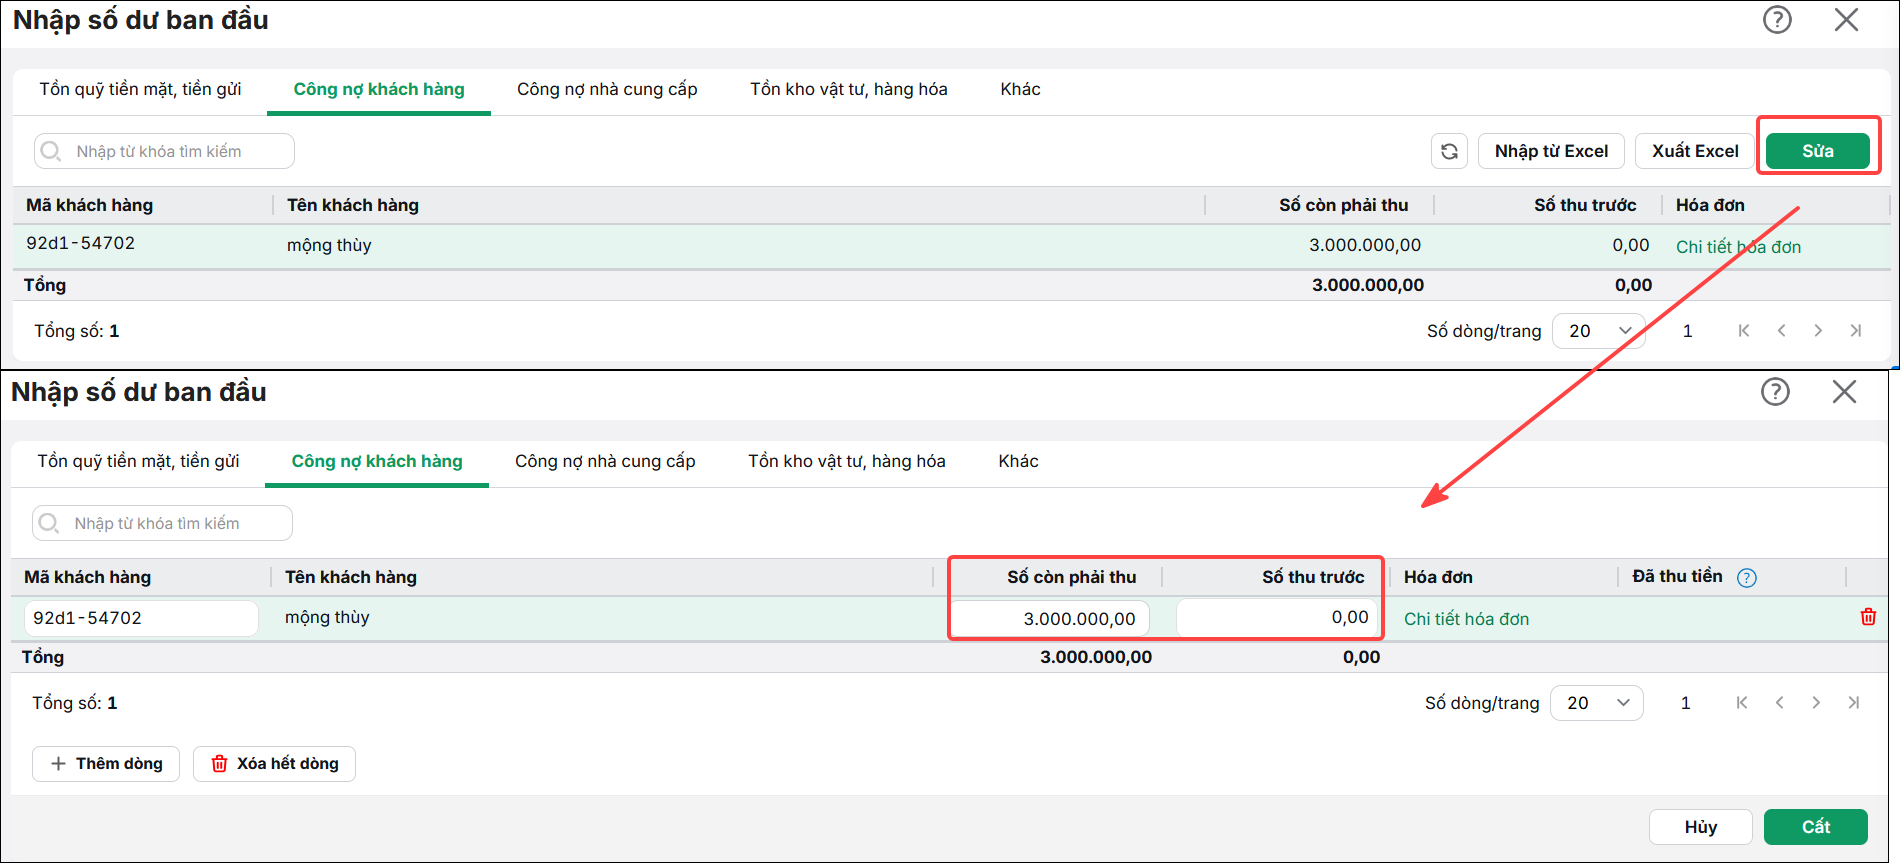The width and height of the screenshot is (1900, 863).
Task: Click Đã thu tiền column header
Action: pyautogui.click(x=1677, y=576)
